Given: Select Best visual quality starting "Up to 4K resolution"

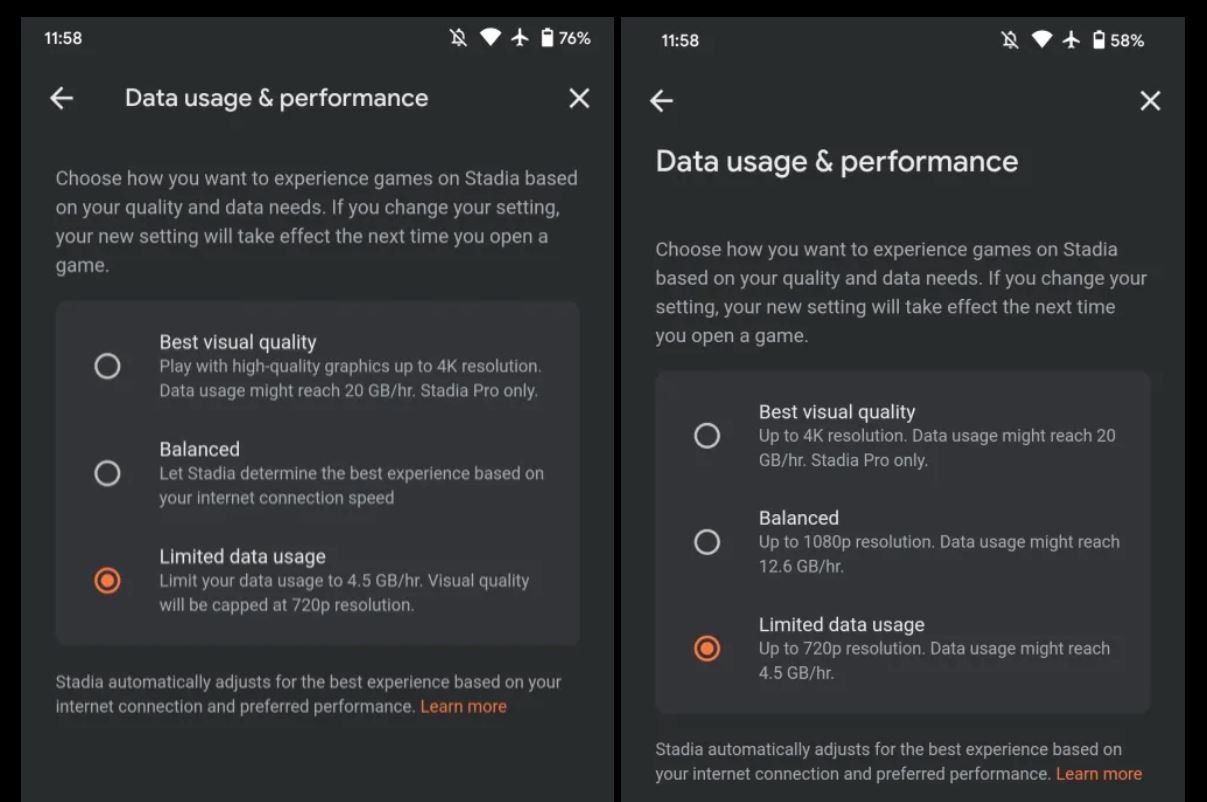Looking at the screenshot, I should (707, 435).
